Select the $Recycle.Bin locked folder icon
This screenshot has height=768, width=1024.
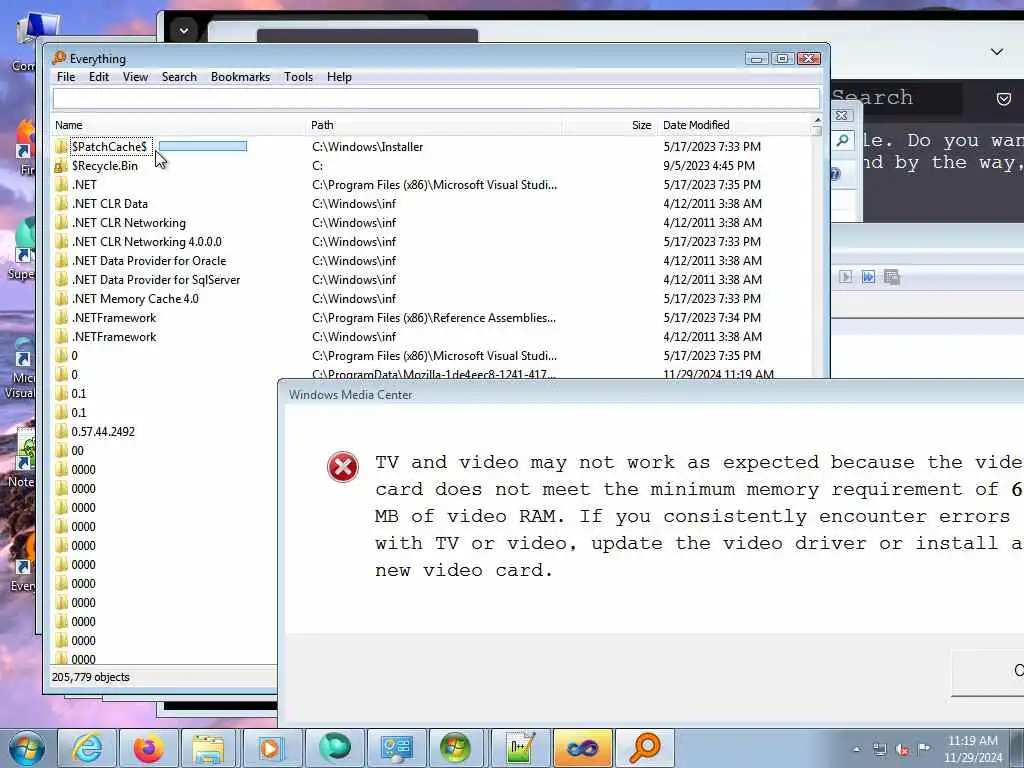(61, 165)
